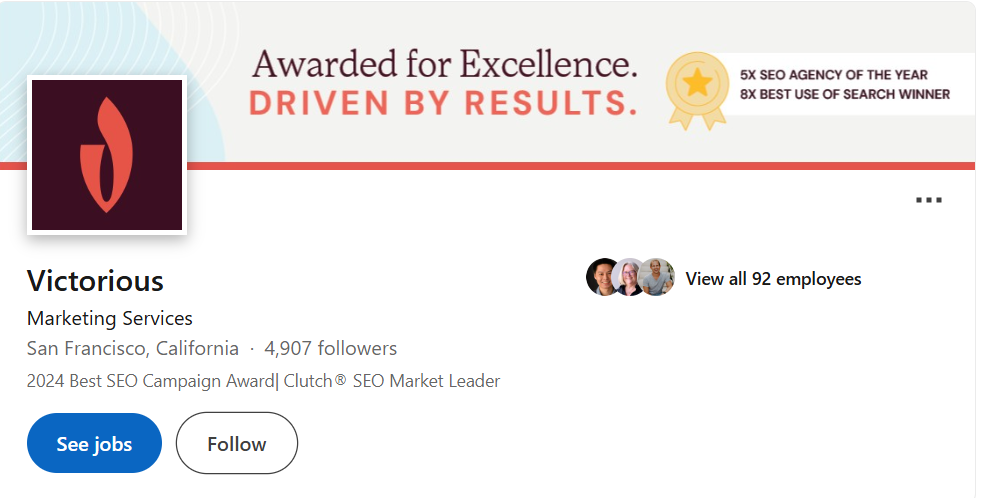Click the 4,907 followers count
The height and width of the screenshot is (498, 982).
click(330, 349)
